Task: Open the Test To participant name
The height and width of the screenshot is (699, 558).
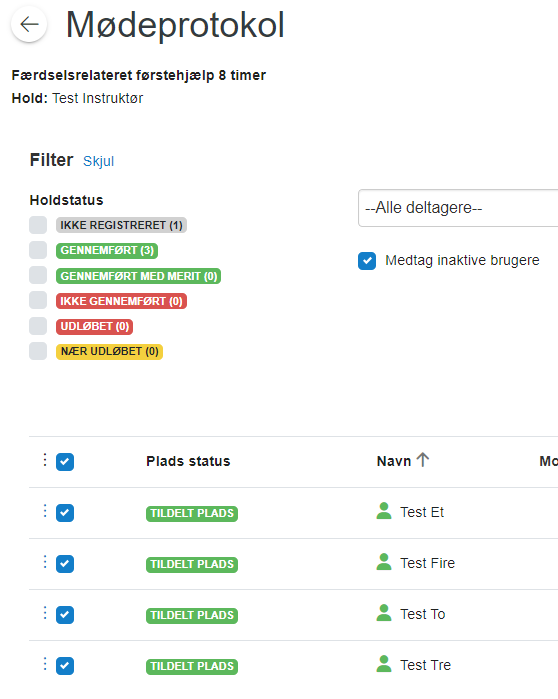Action: point(423,614)
